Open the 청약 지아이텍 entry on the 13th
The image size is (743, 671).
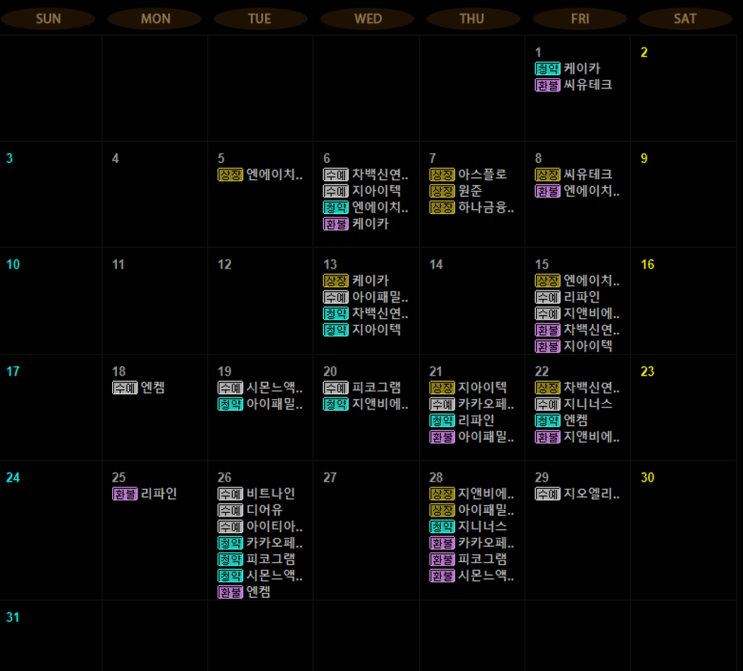tap(362, 330)
